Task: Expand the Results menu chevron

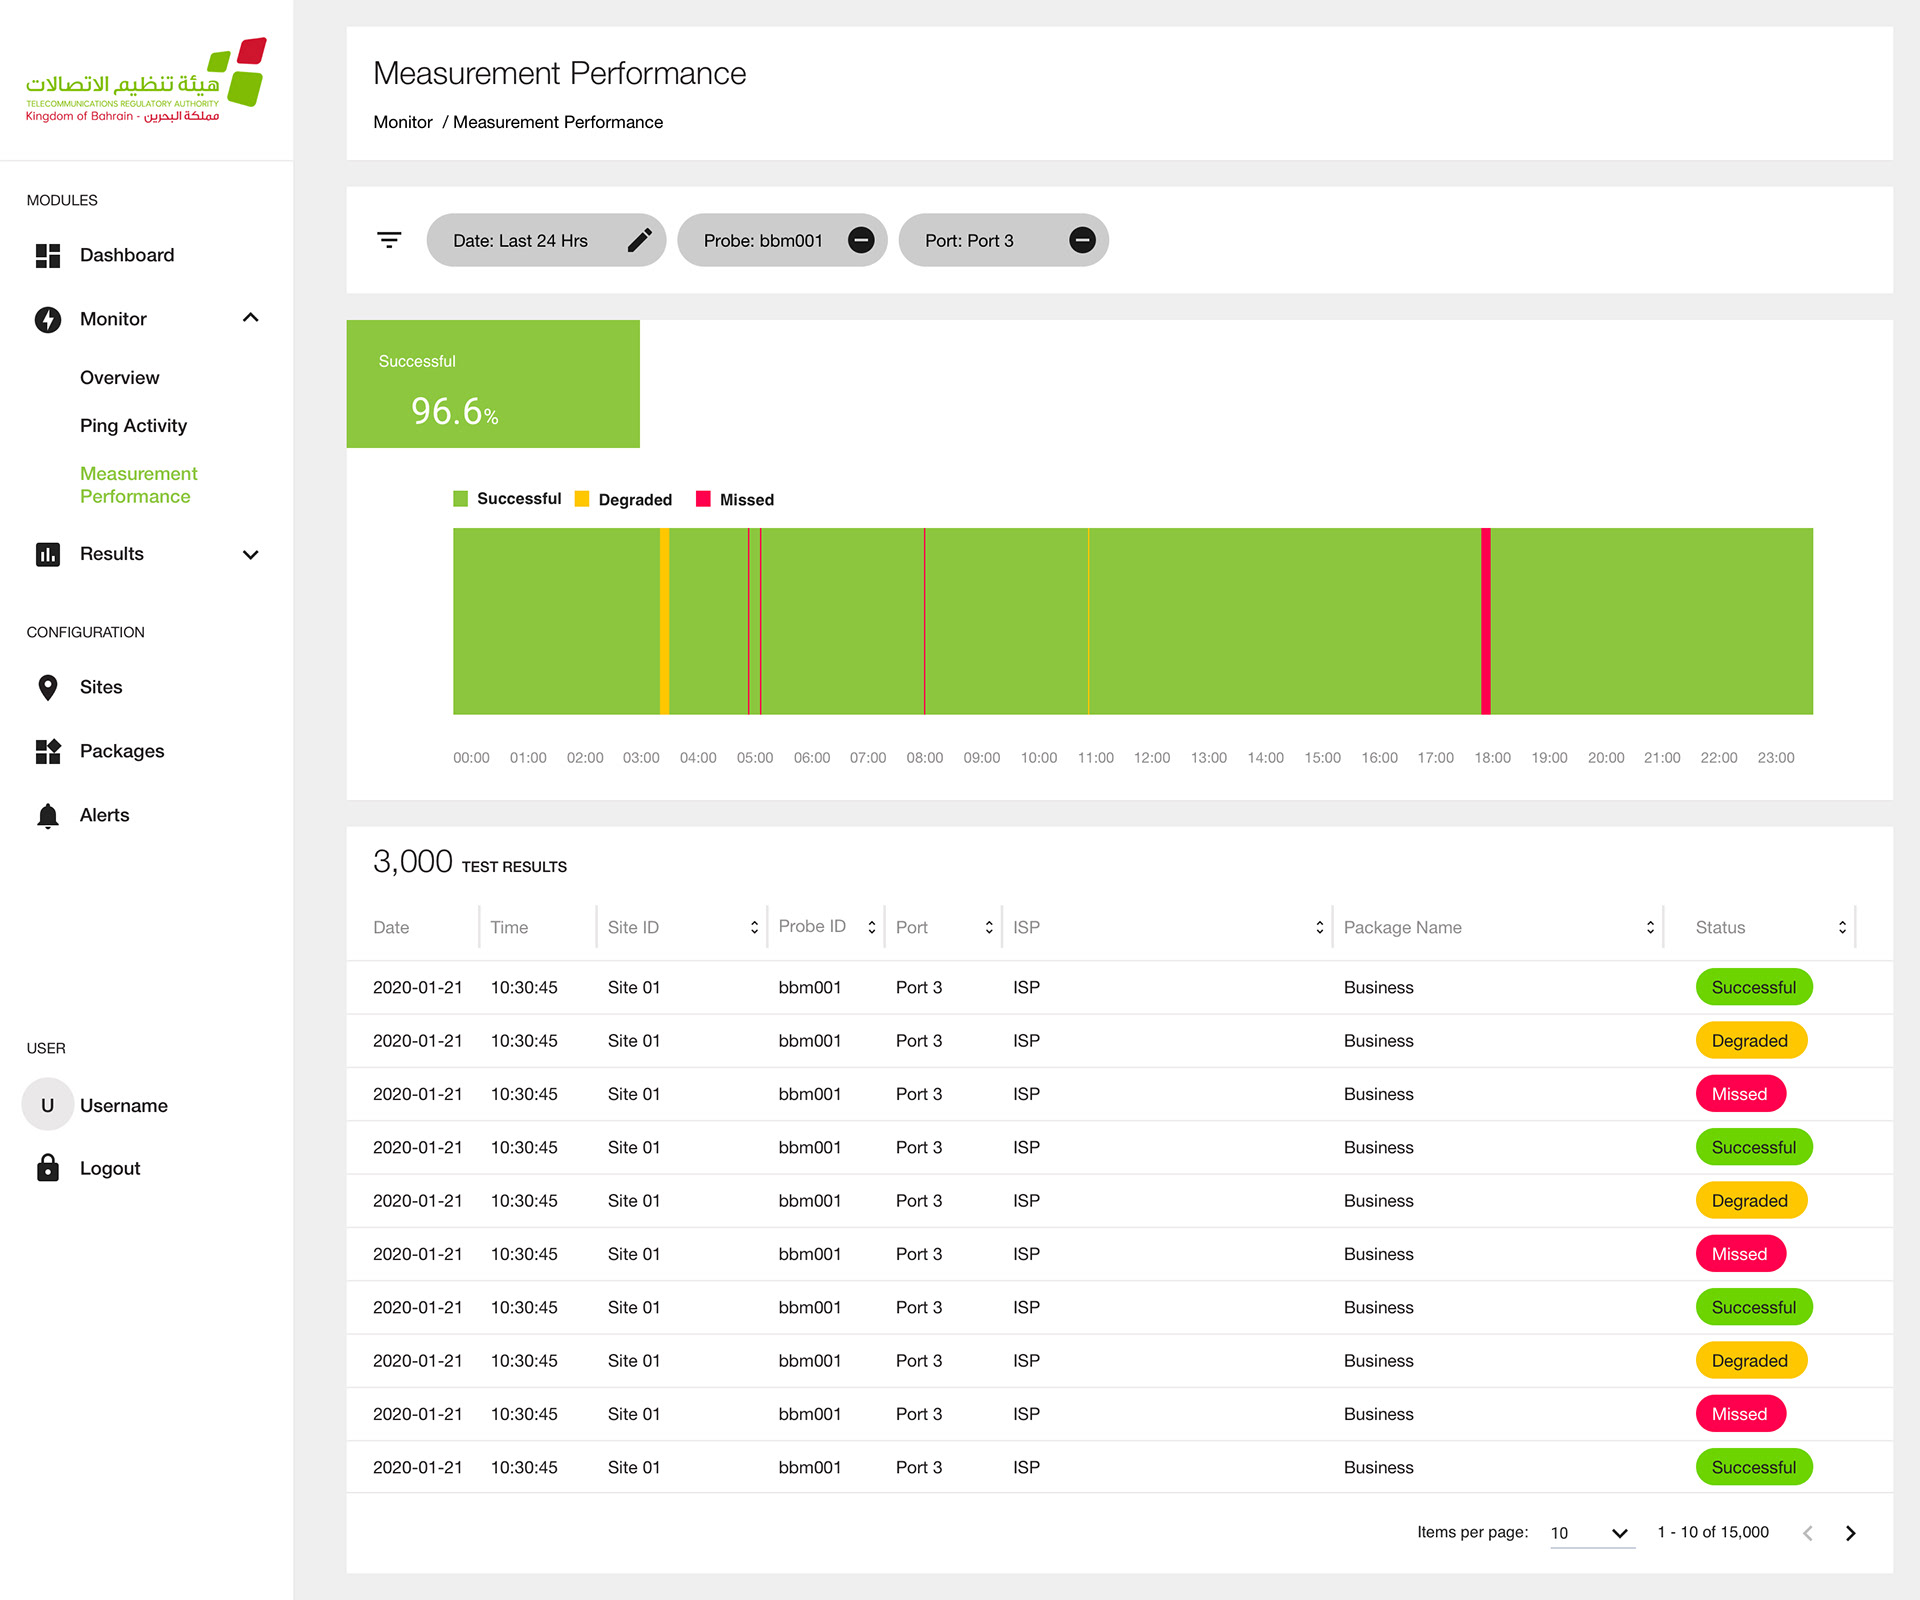Action: (x=250, y=554)
